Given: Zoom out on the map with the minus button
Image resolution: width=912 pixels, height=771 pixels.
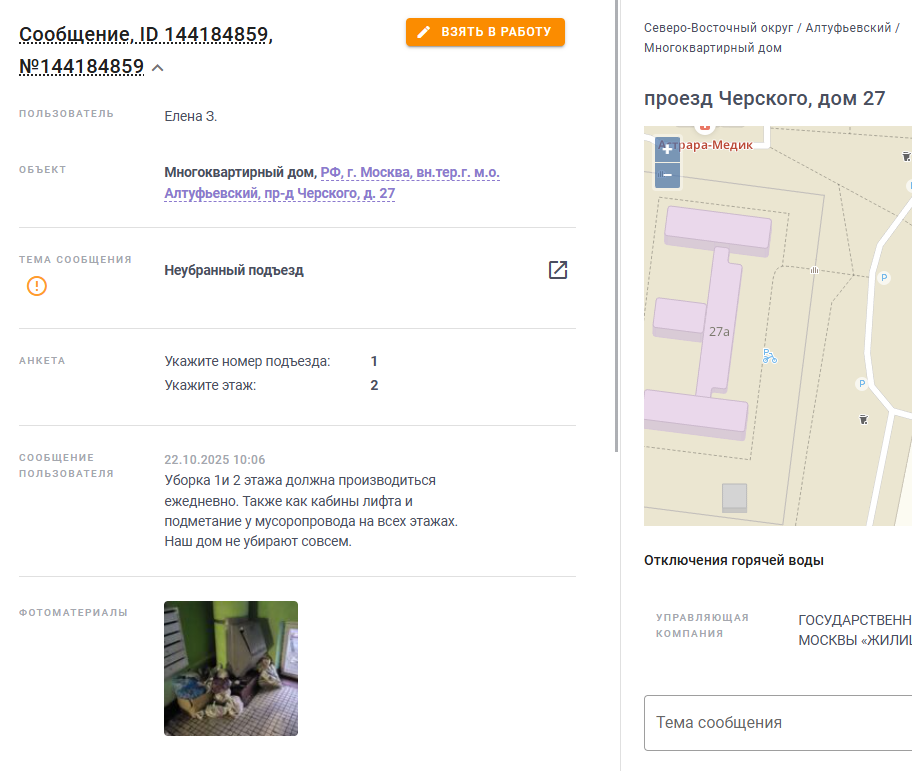Looking at the screenshot, I should click(x=667, y=175).
